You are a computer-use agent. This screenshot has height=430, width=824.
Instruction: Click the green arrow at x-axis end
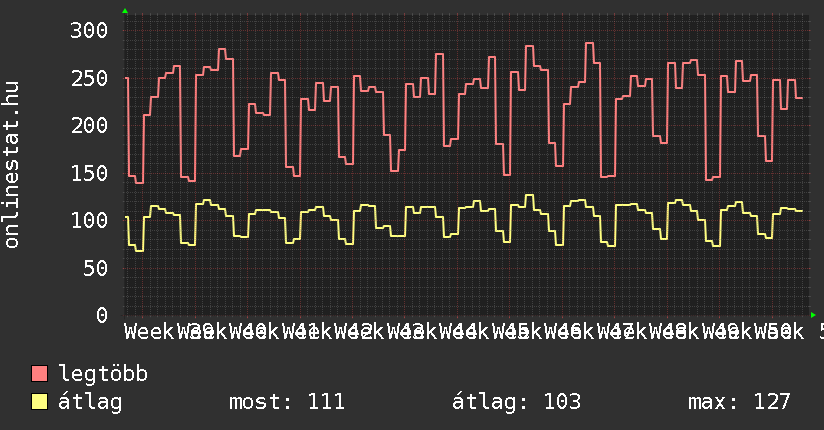click(814, 315)
